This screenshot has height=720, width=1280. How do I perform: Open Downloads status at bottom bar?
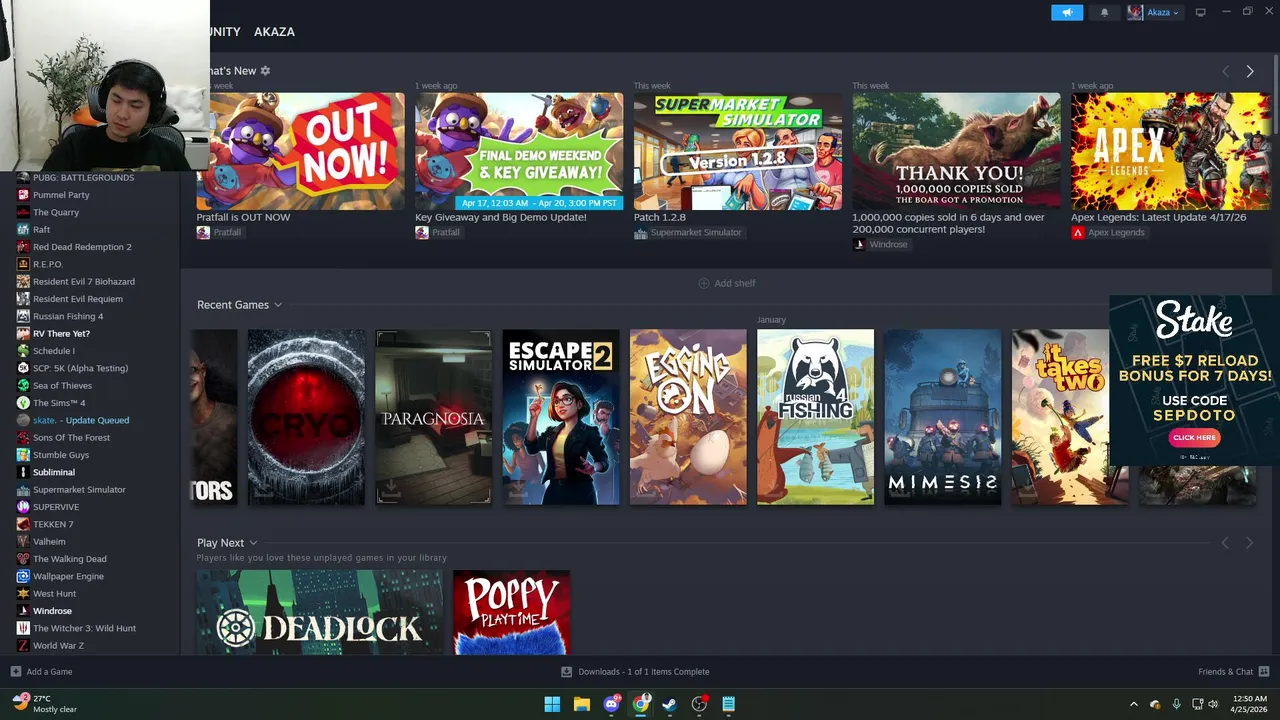click(635, 672)
